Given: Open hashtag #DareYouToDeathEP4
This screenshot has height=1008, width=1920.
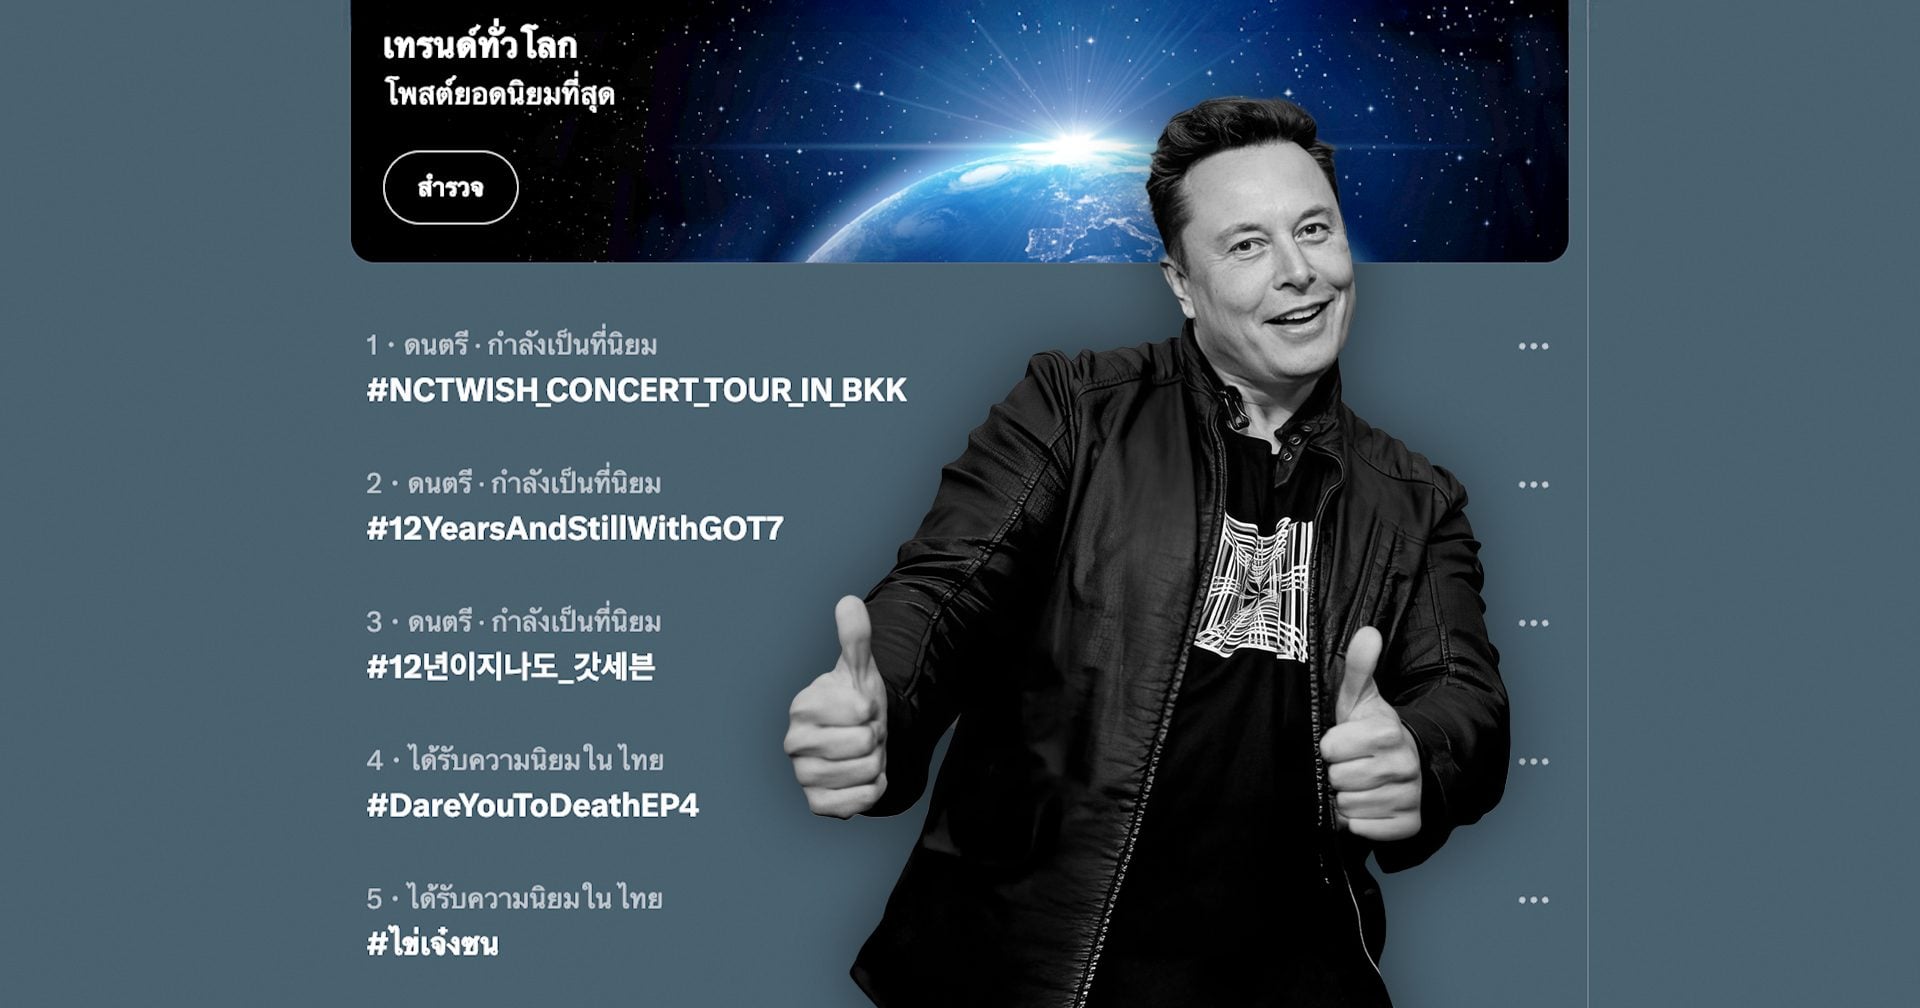Looking at the screenshot, I should tap(532, 805).
